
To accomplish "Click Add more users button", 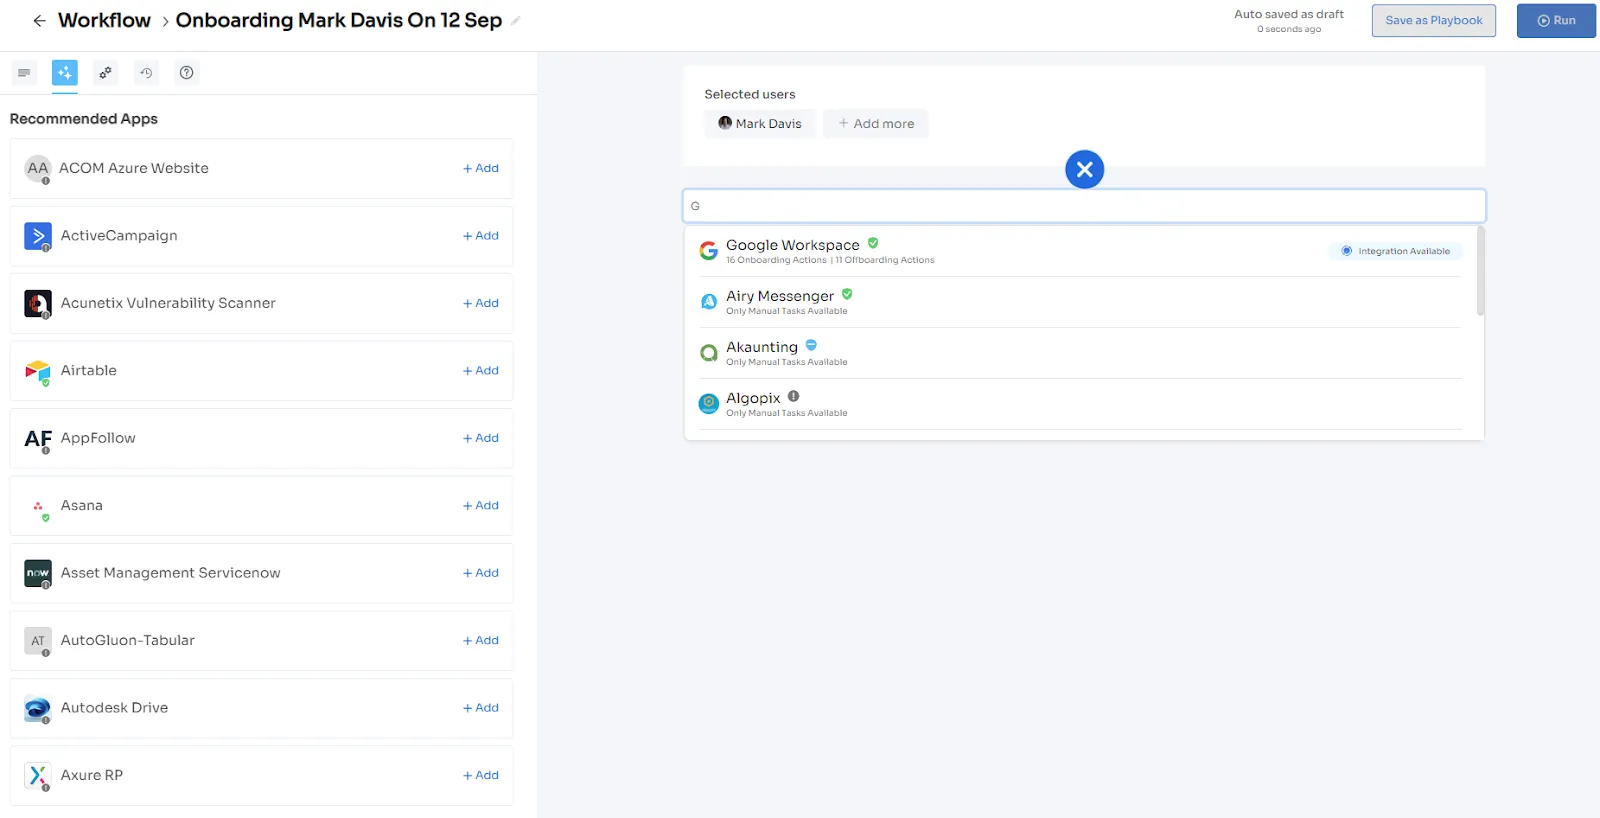I will tap(876, 124).
